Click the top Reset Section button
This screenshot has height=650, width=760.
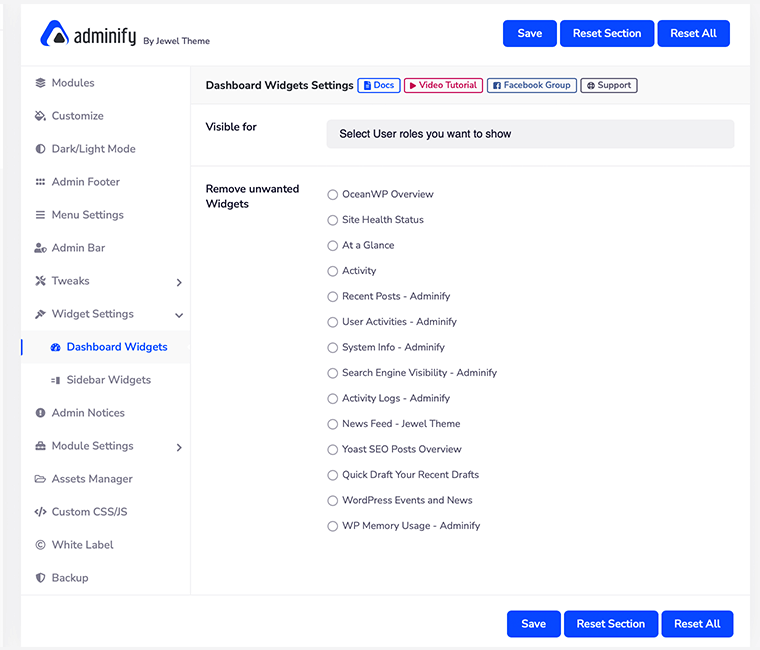point(607,33)
